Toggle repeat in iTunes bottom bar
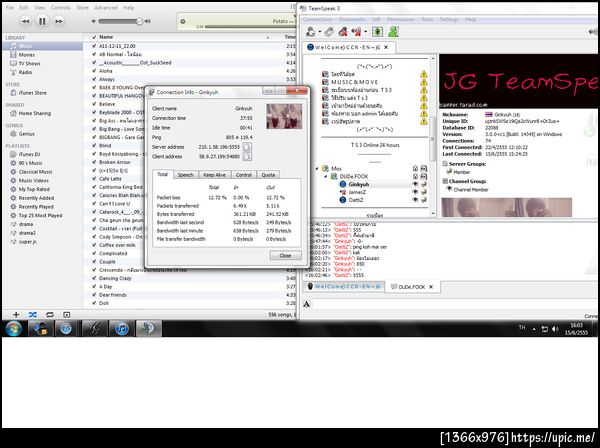The width and height of the screenshot is (600, 448). pos(50,314)
